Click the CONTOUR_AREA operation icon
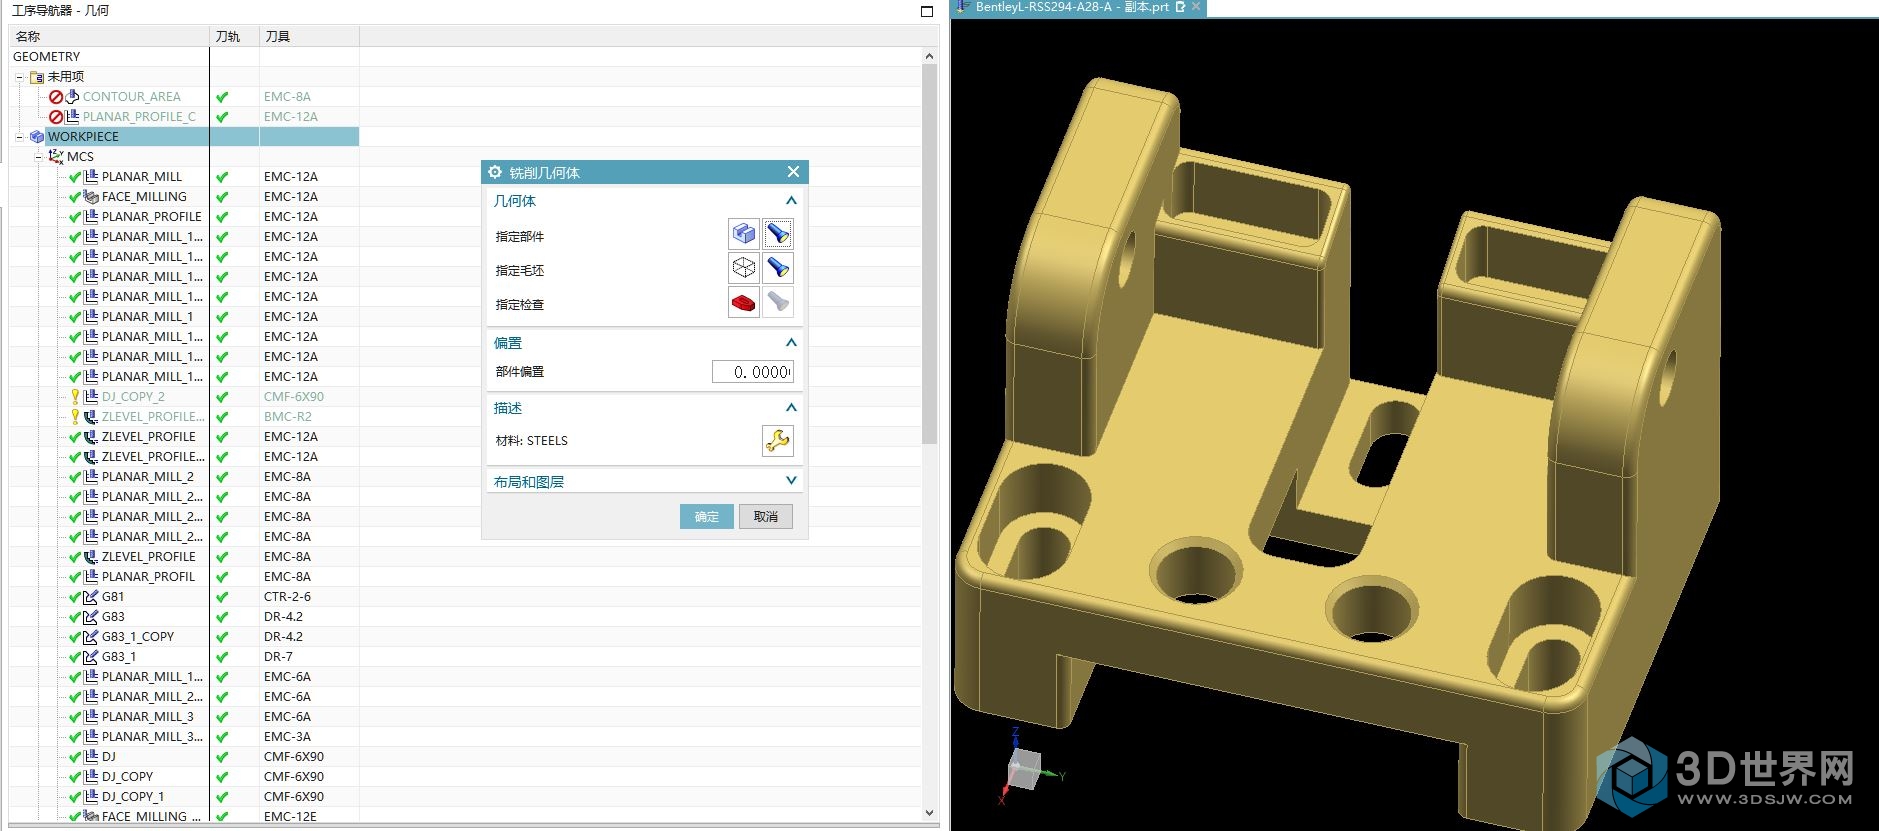Viewport: 1879px width, 831px height. click(72, 97)
